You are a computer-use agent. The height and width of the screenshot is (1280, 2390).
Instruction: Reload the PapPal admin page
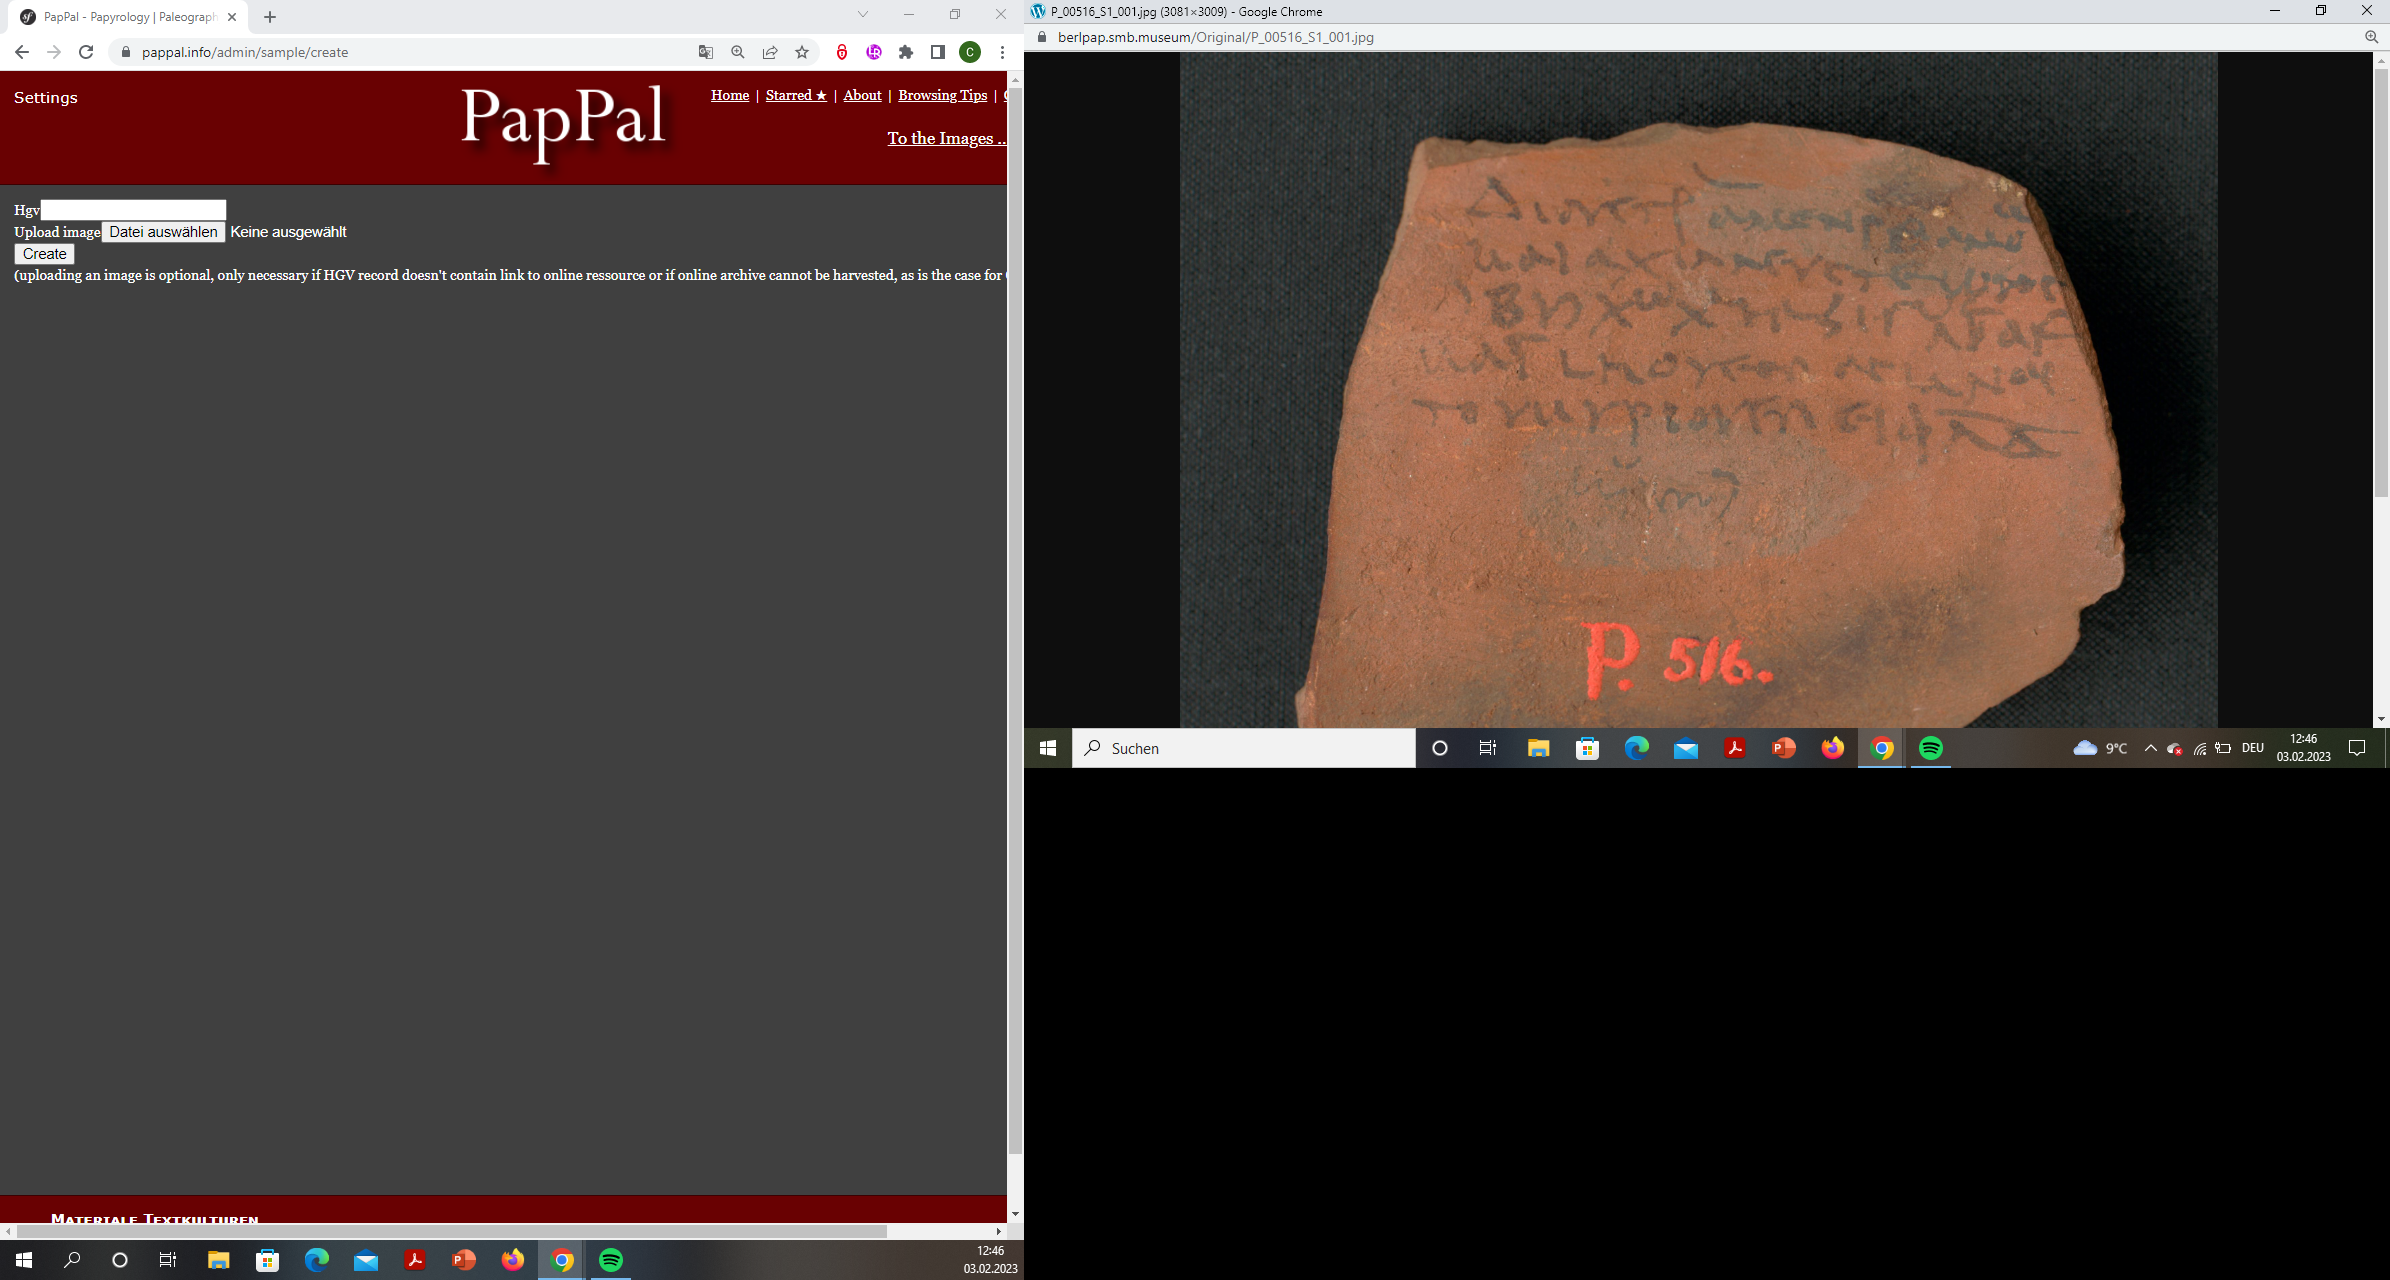[86, 52]
